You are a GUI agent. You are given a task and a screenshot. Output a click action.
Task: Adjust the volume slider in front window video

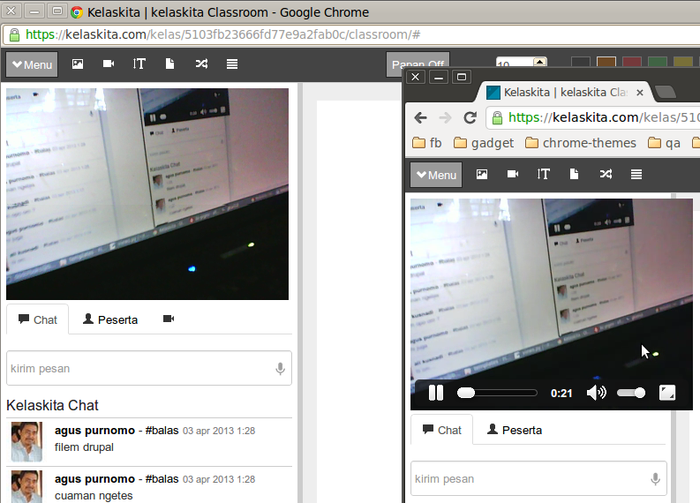[631, 393]
